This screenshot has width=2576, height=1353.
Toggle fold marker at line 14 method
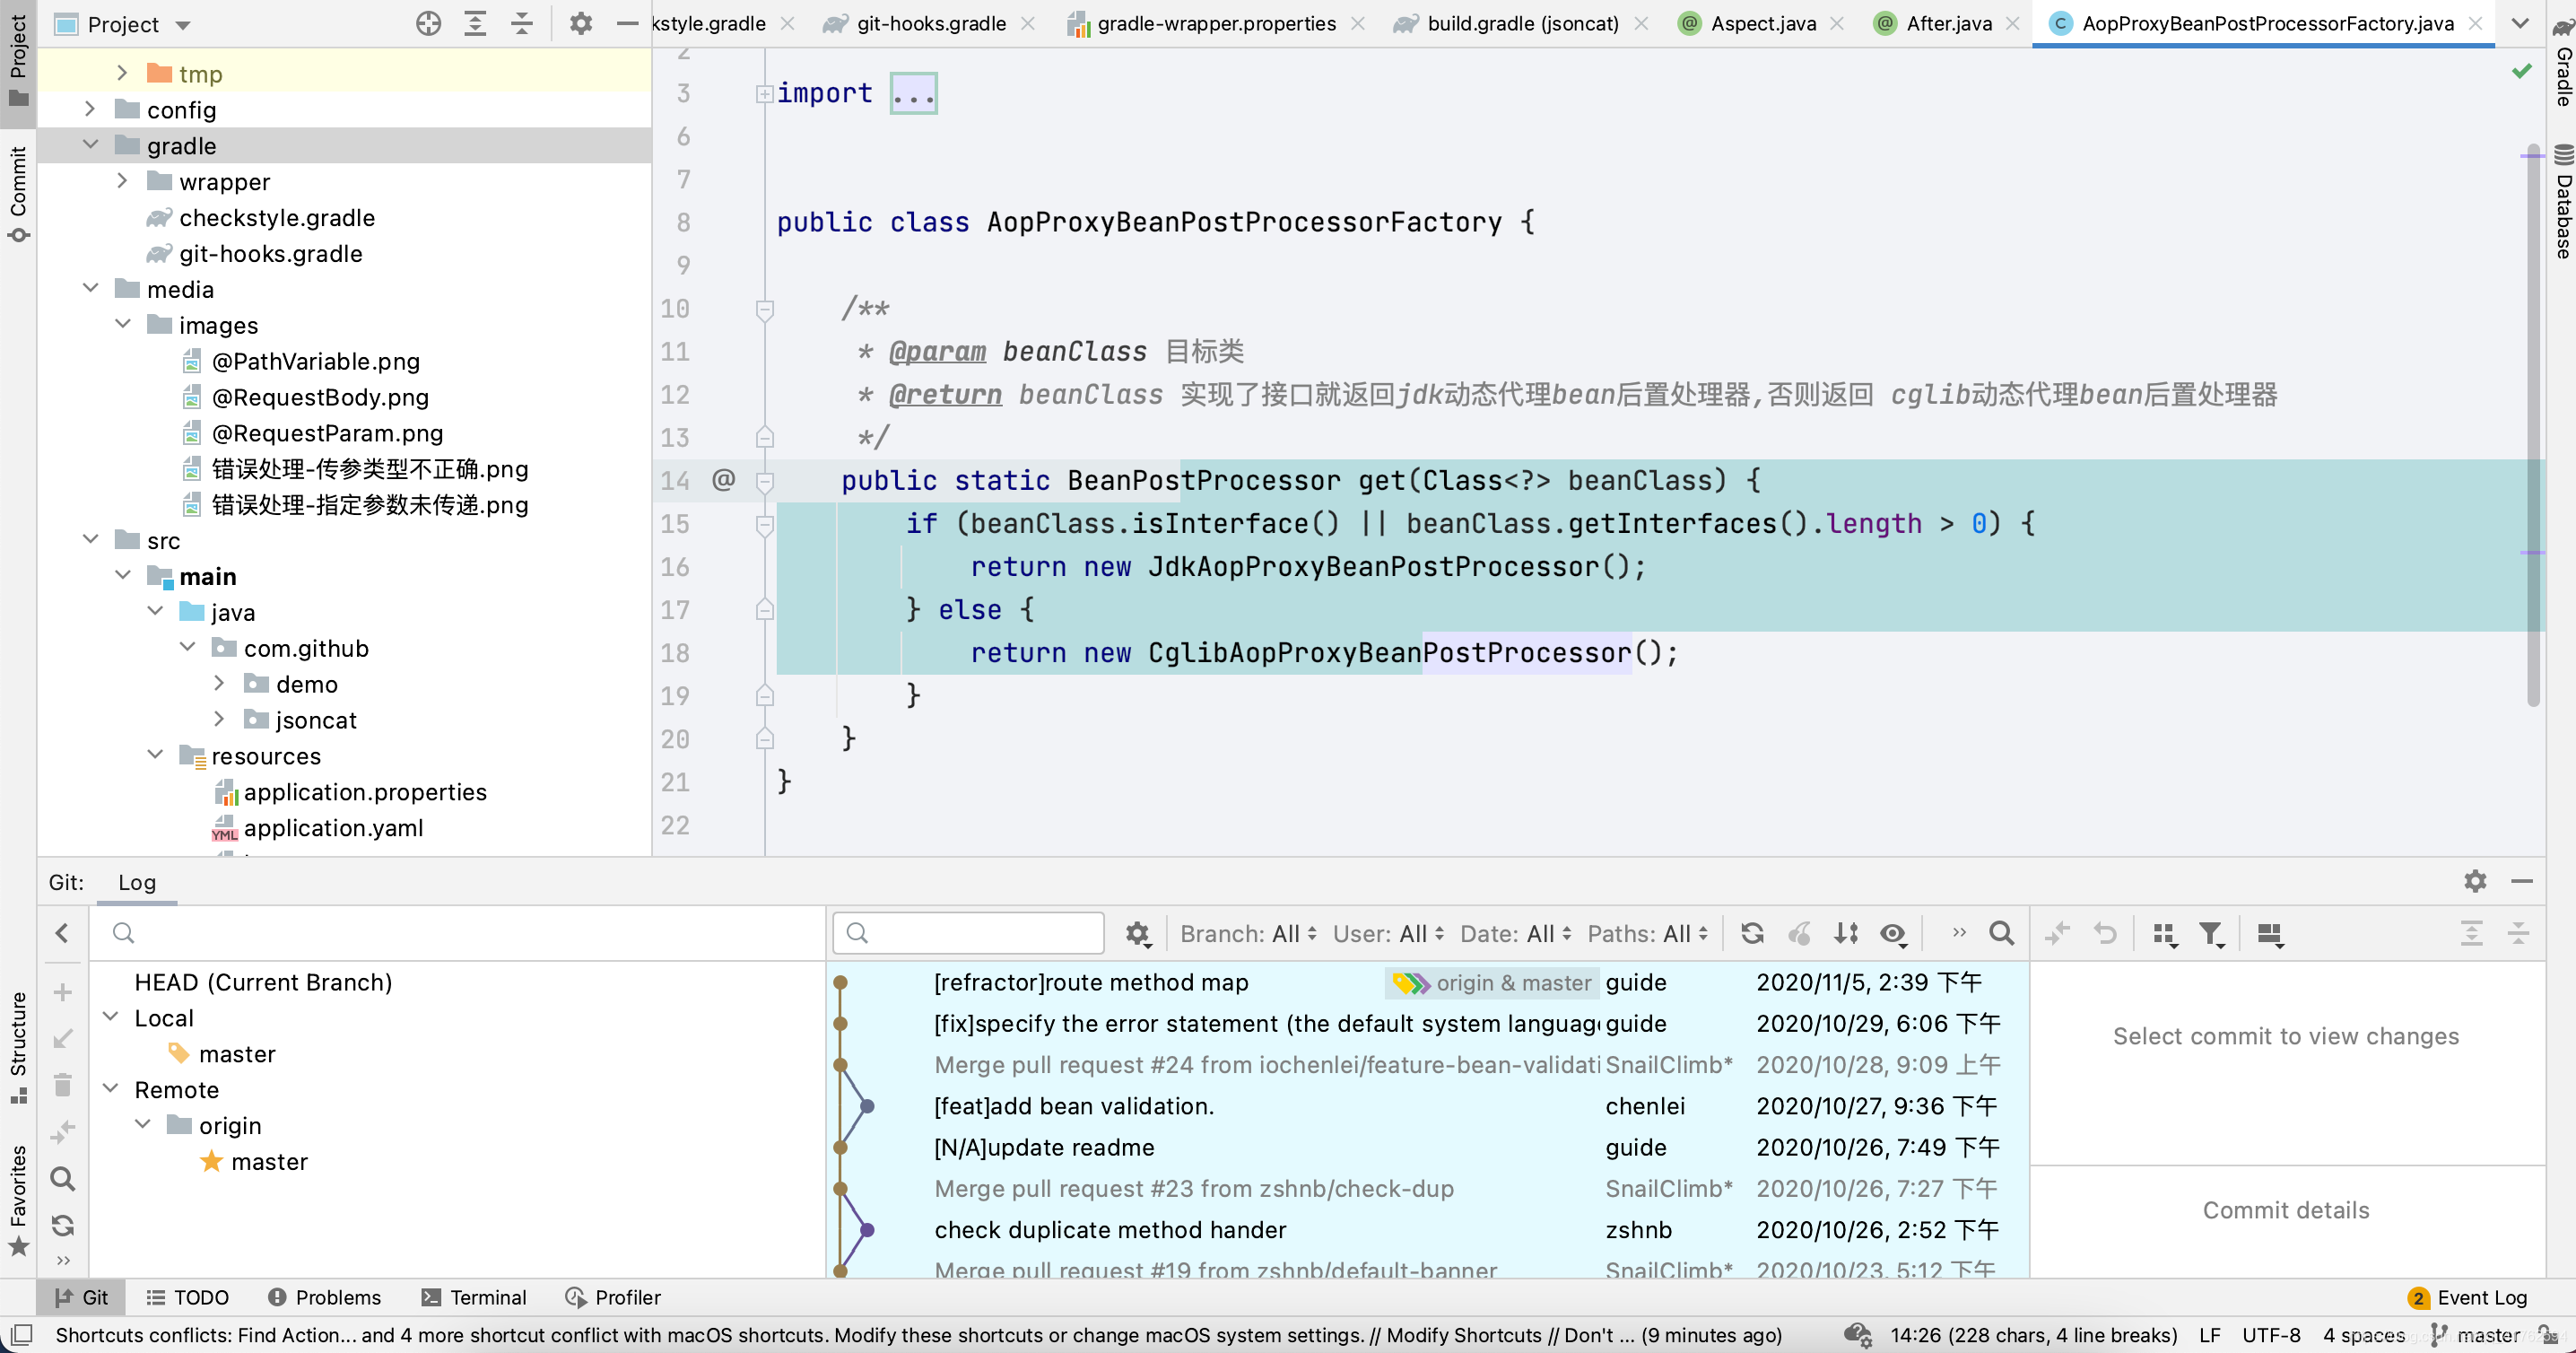[x=765, y=481]
